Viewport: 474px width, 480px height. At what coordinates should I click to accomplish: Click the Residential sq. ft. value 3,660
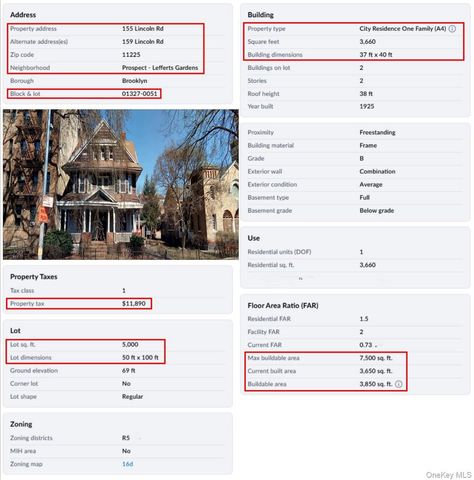coord(367,265)
